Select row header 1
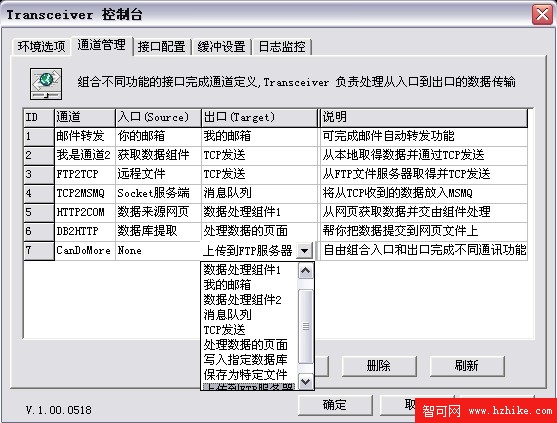This screenshot has height=423, width=557. pyautogui.click(x=39, y=136)
